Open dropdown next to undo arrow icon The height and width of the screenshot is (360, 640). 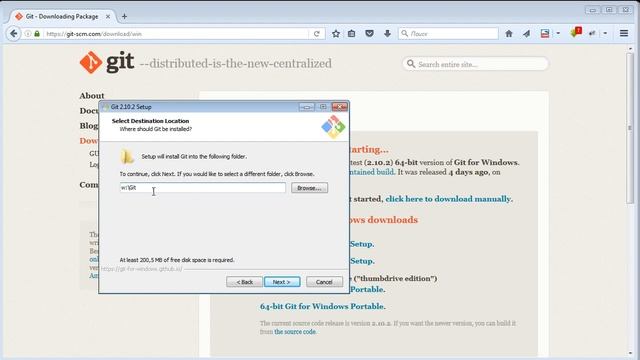[605, 34]
